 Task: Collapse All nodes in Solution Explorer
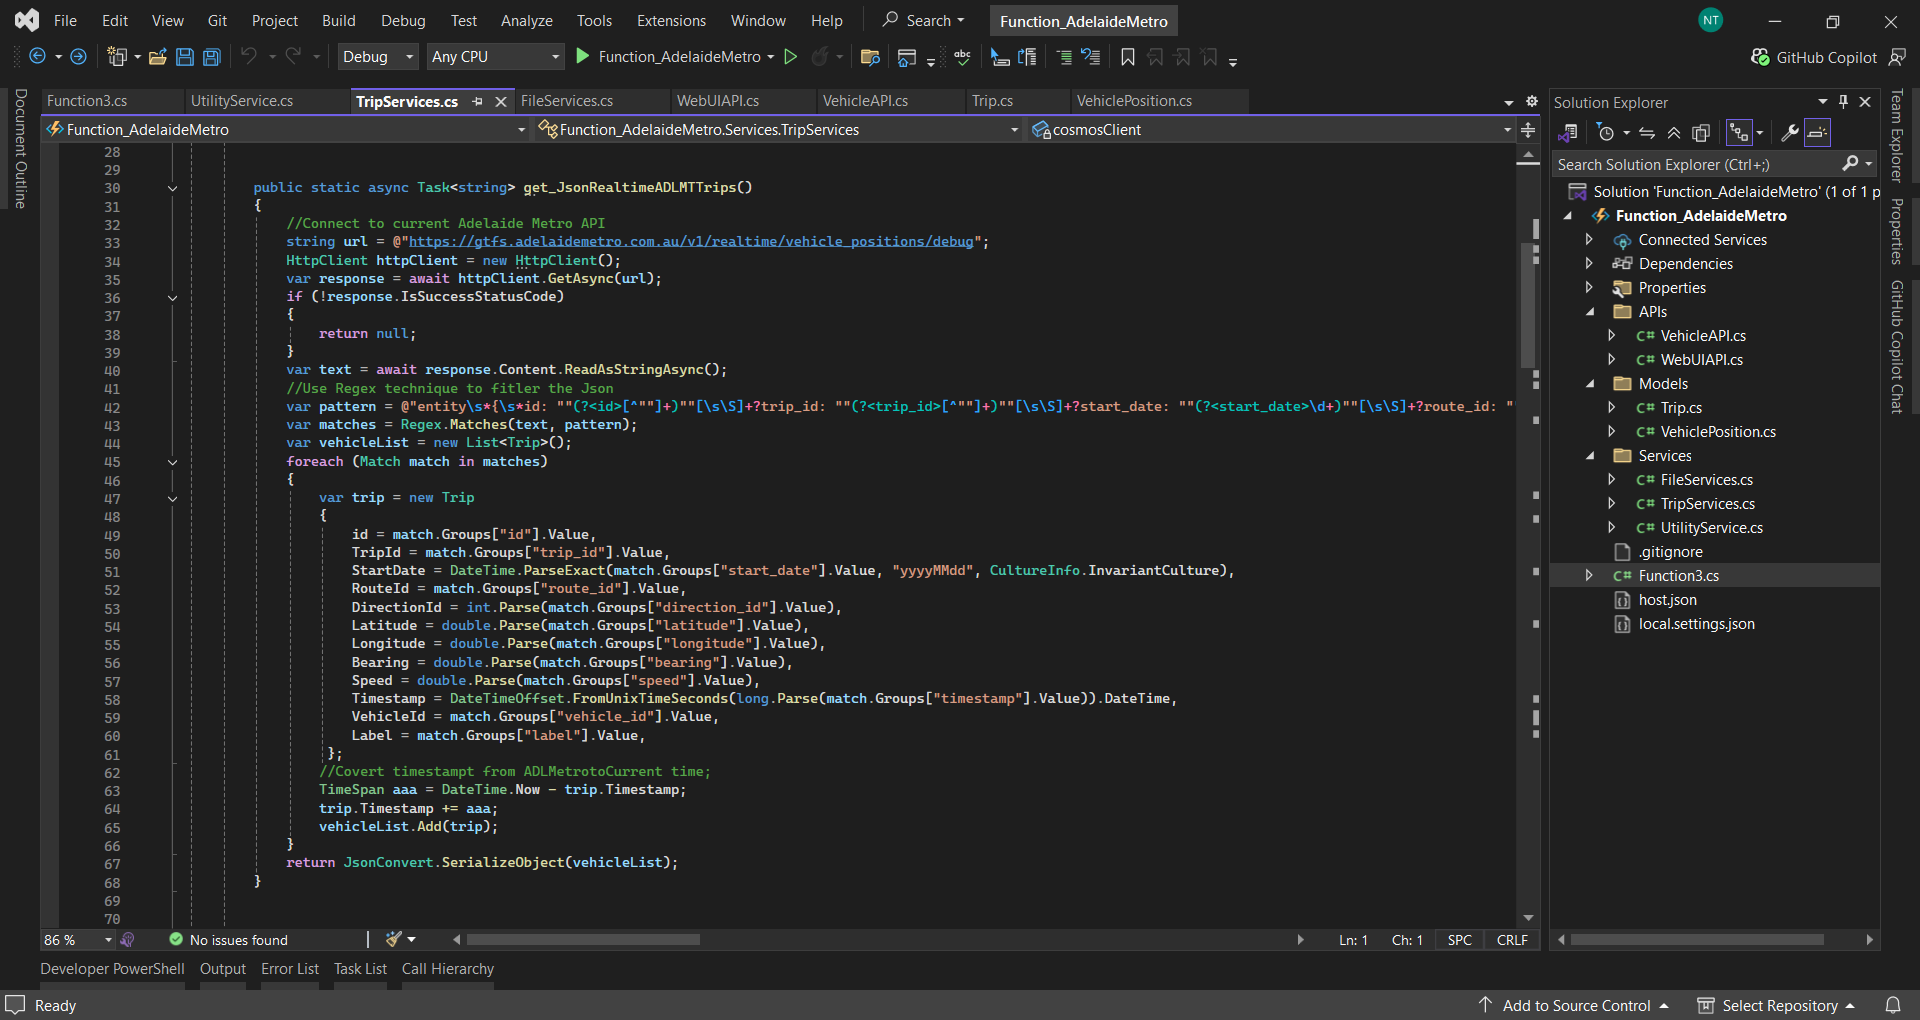click(1674, 131)
